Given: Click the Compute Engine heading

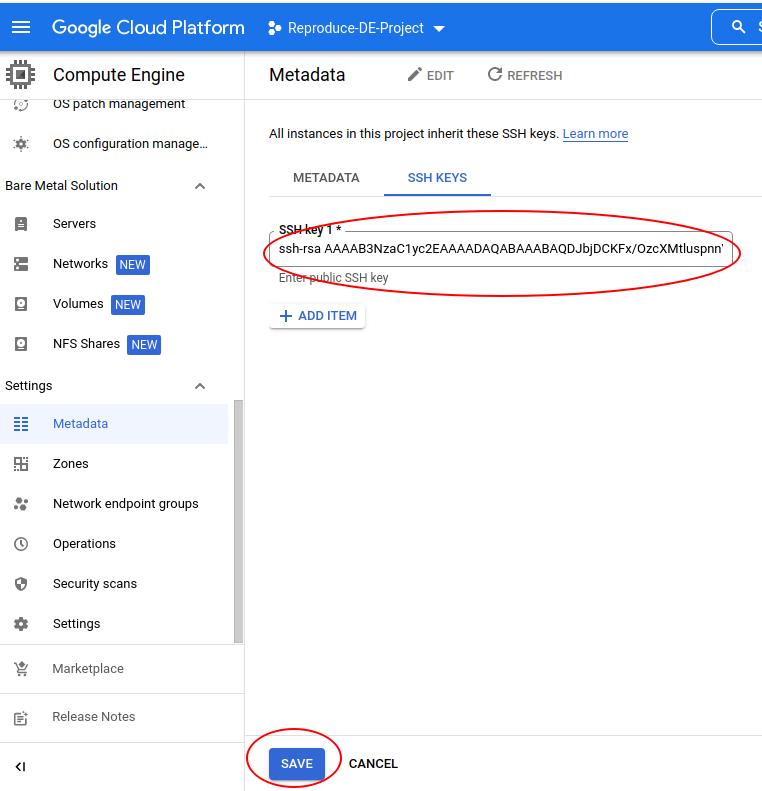Looking at the screenshot, I should coord(119,75).
